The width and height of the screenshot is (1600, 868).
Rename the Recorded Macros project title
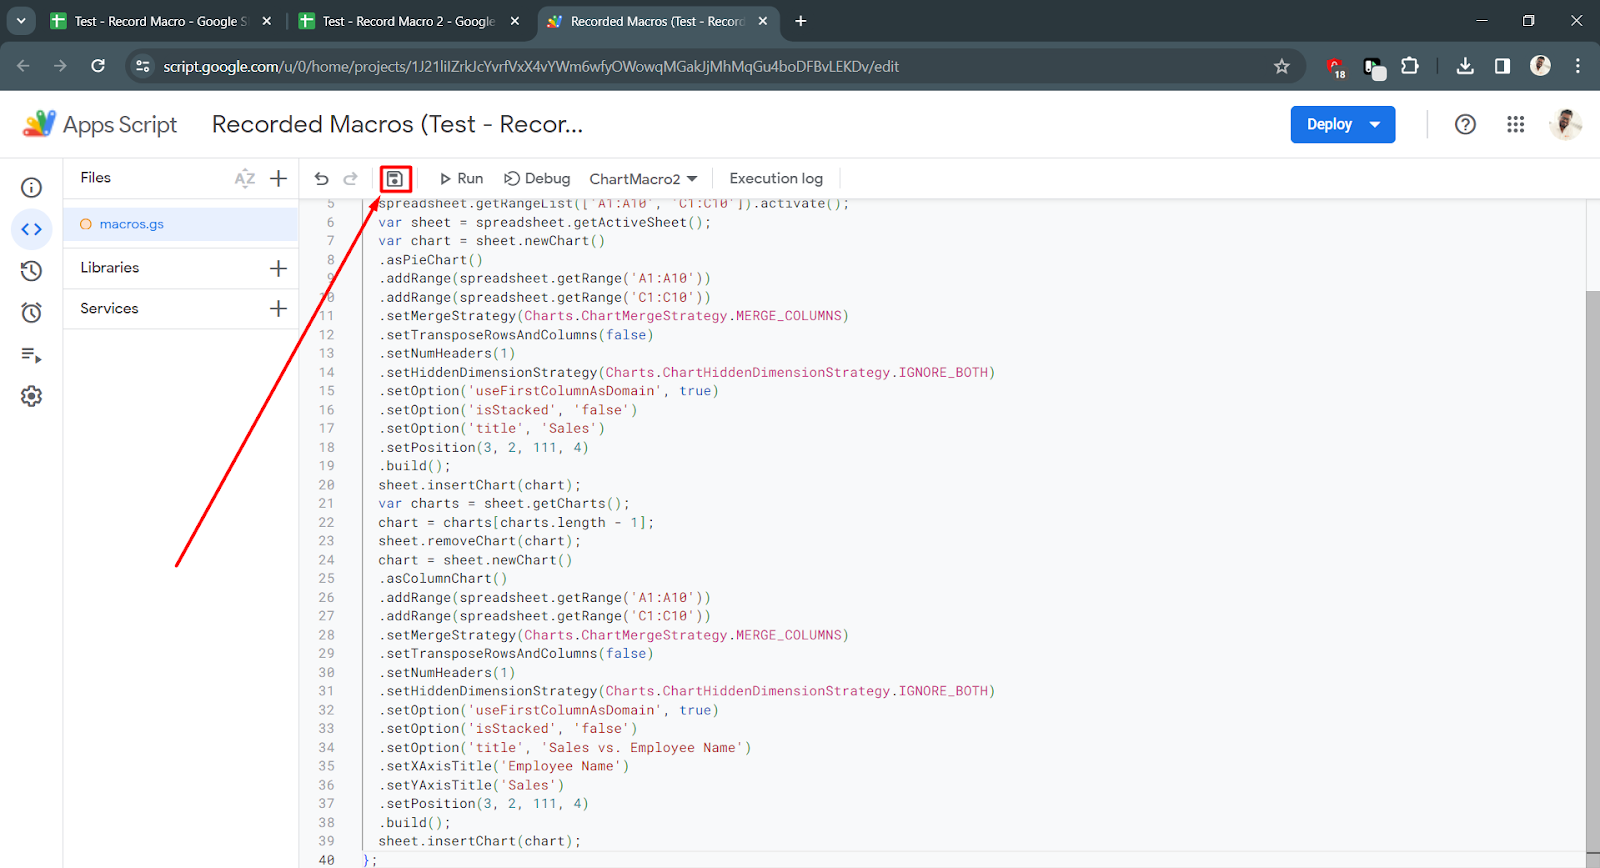click(x=397, y=125)
